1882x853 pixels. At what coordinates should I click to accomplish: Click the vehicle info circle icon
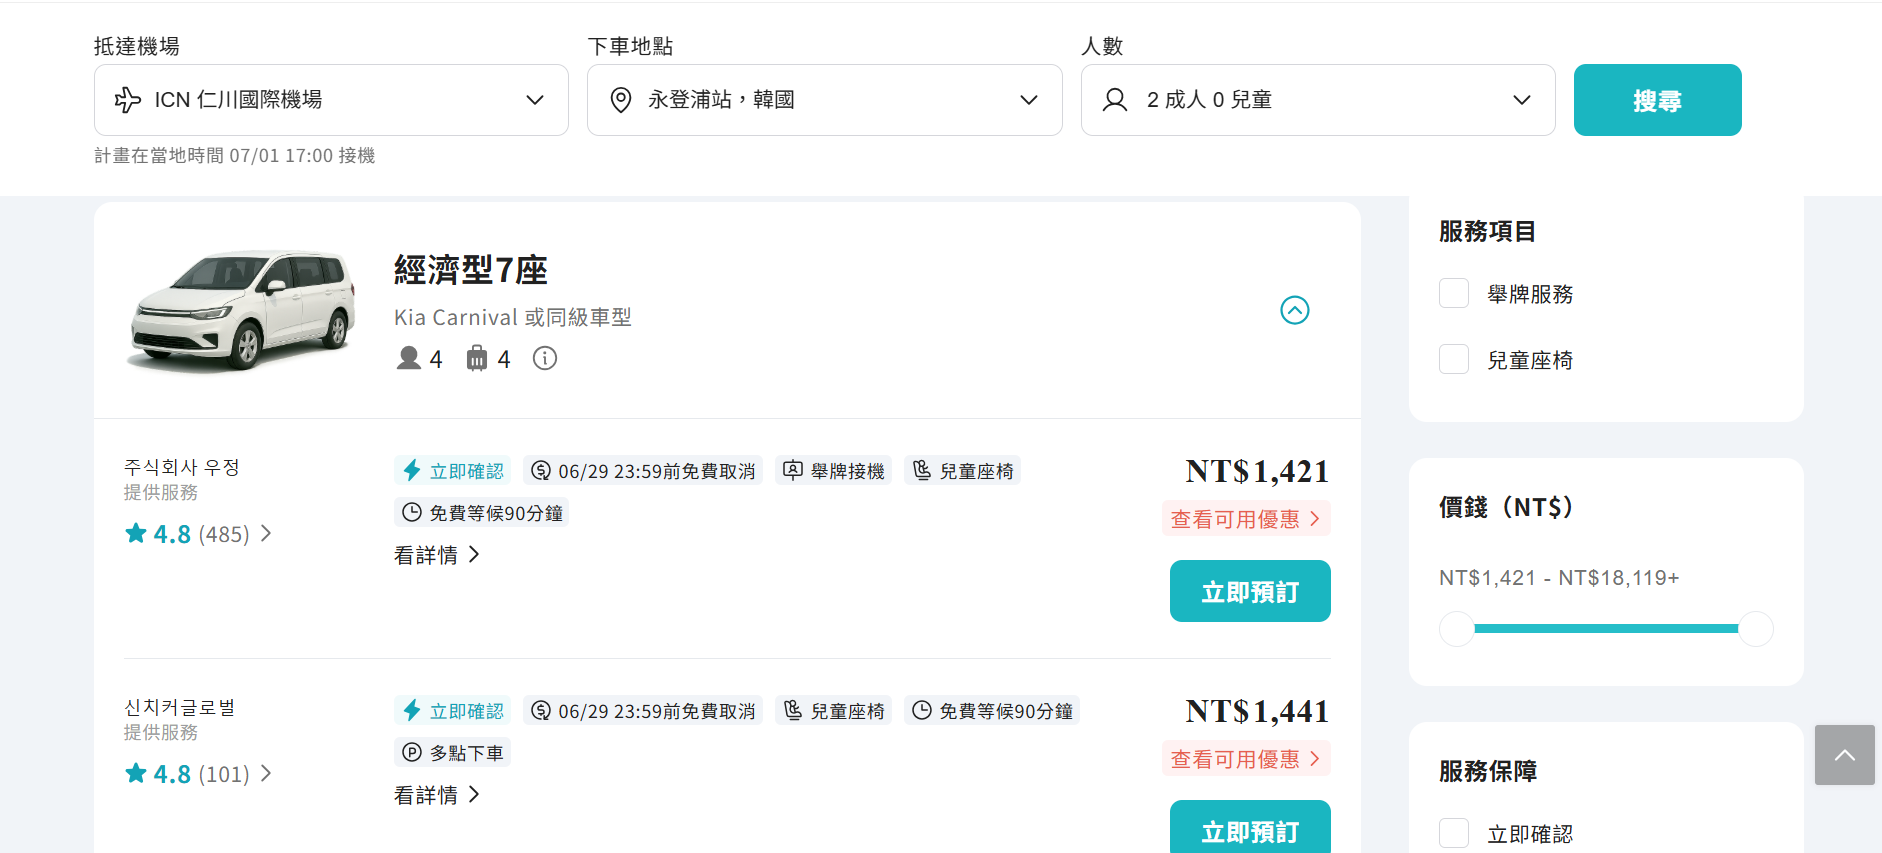(545, 358)
